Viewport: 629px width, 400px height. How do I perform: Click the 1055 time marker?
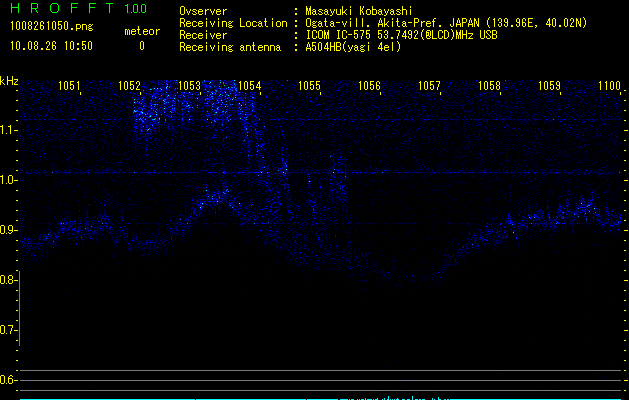click(309, 86)
